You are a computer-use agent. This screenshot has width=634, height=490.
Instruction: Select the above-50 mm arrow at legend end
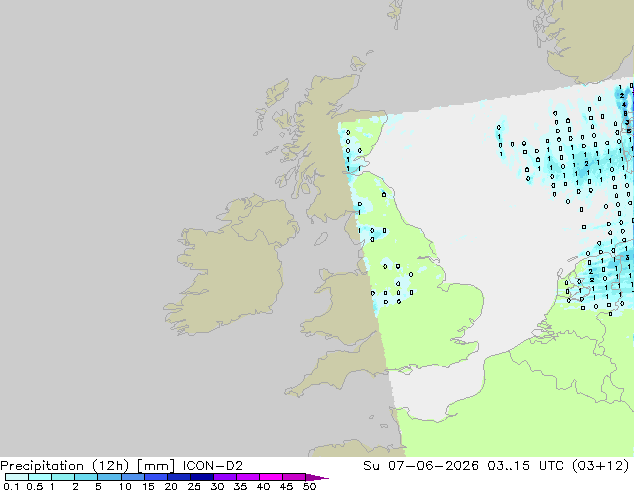[x=317, y=477]
